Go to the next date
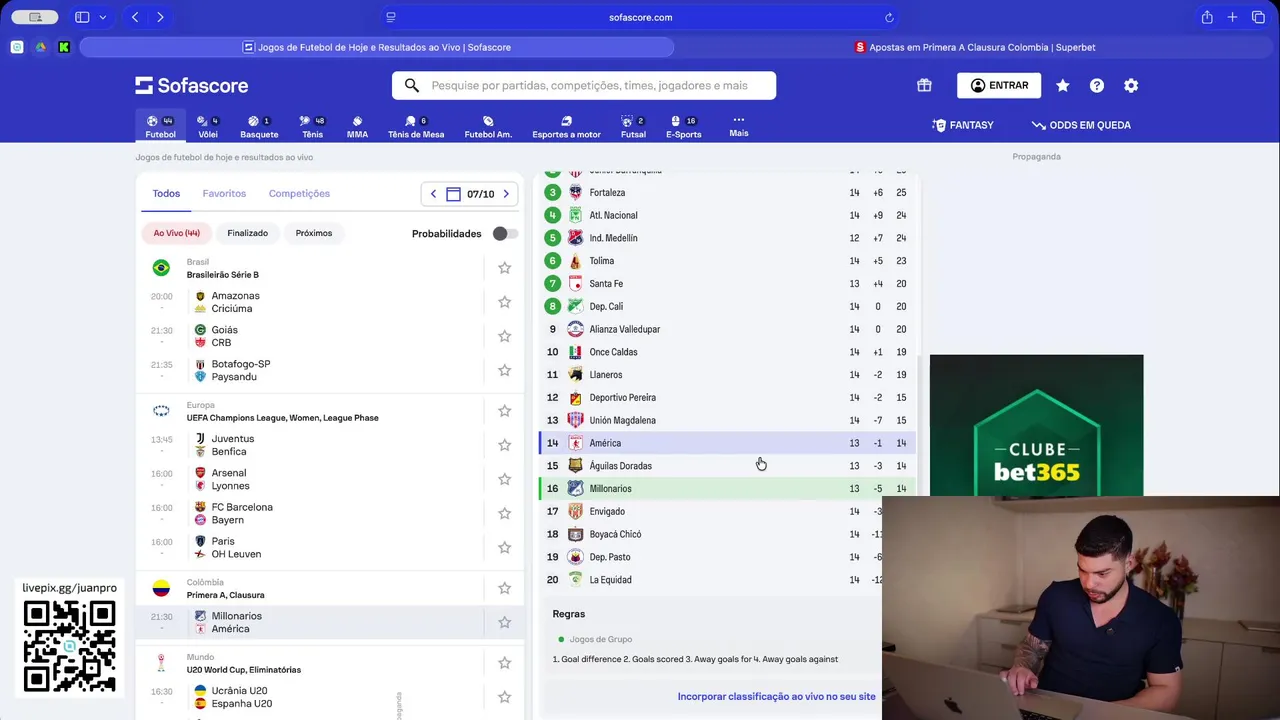 pos(506,194)
